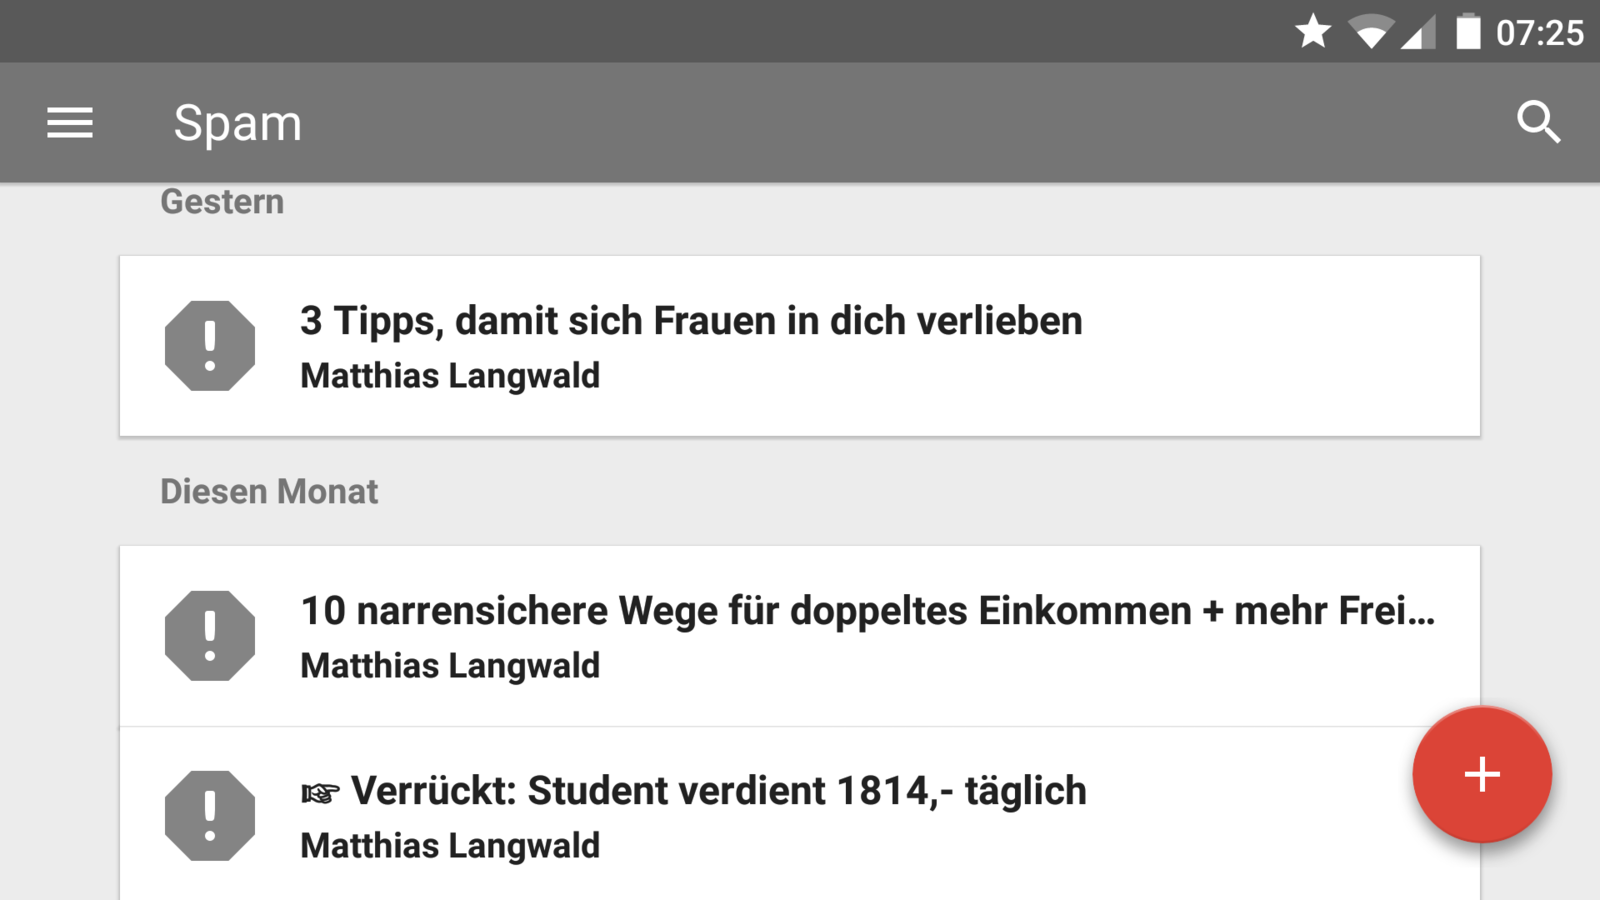Tap sender name under '10 narrensichere Wege'
The width and height of the screenshot is (1600, 900).
[x=450, y=666]
